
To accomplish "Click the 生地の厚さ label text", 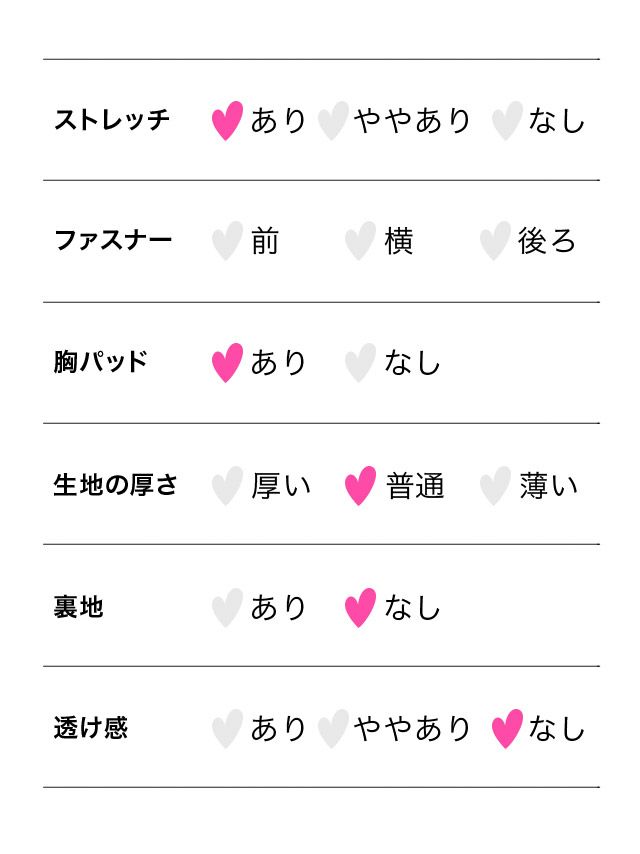I will coord(116,485).
